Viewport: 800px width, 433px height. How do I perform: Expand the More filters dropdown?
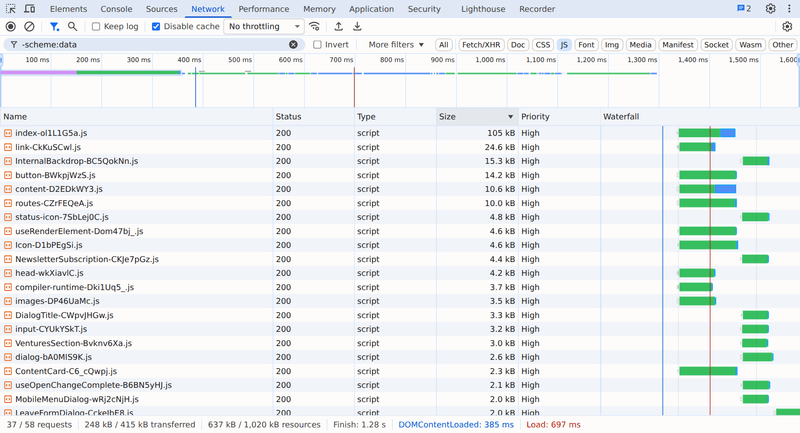(396, 45)
